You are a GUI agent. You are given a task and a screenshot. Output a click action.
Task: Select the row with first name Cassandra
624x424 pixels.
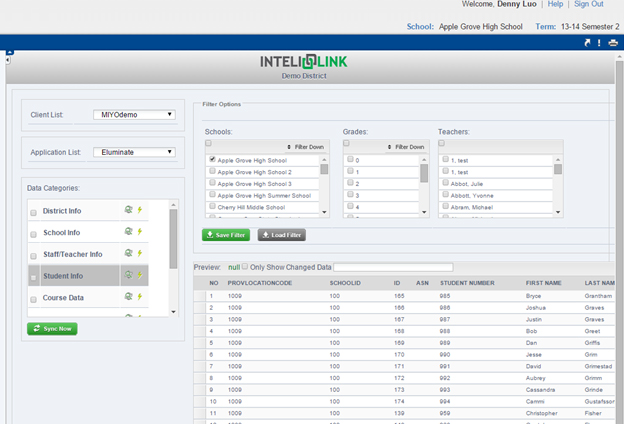click(x=404, y=390)
